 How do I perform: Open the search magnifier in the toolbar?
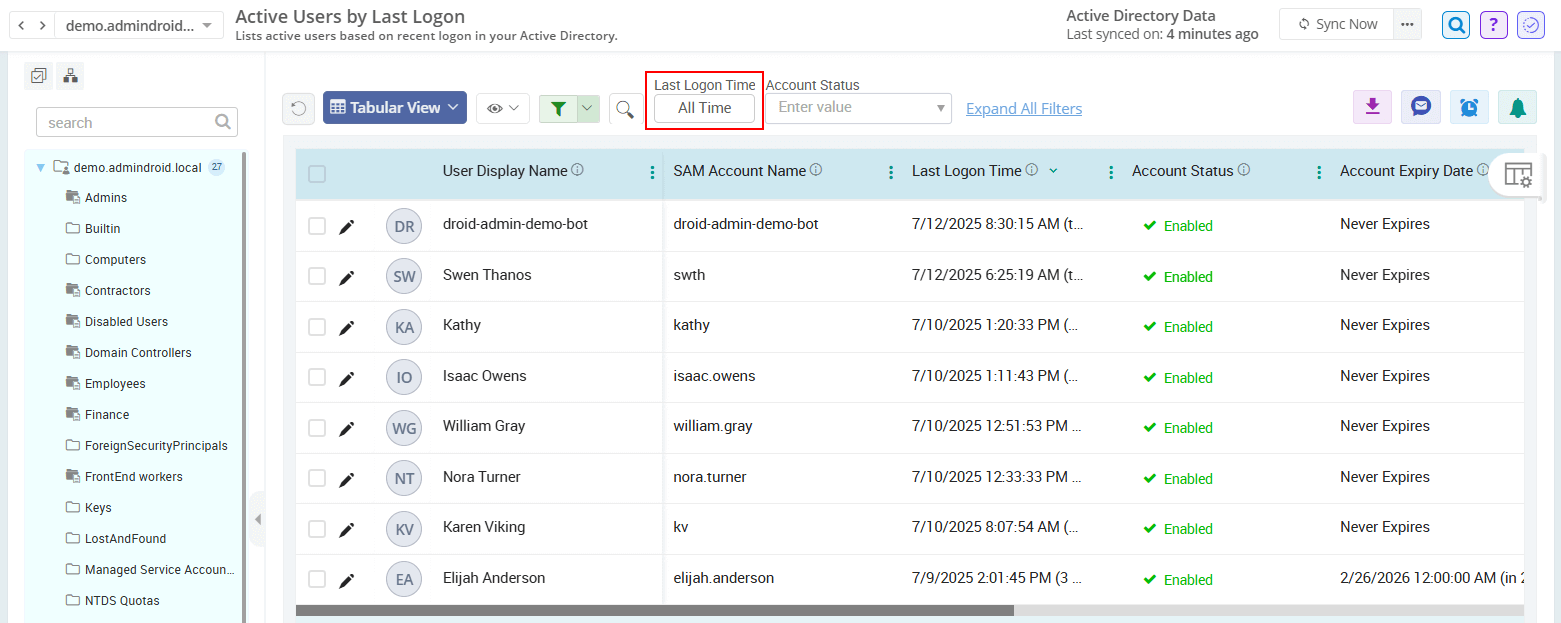pos(624,108)
